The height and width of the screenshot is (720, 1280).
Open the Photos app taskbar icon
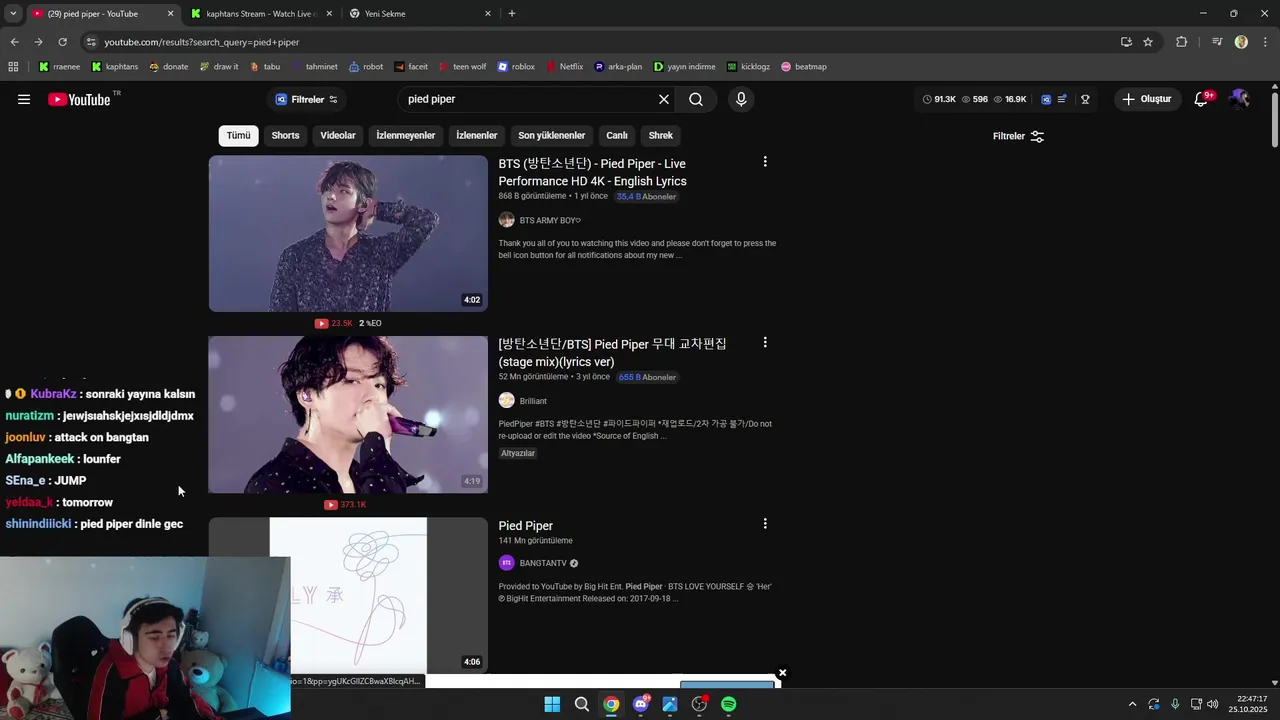(670, 704)
